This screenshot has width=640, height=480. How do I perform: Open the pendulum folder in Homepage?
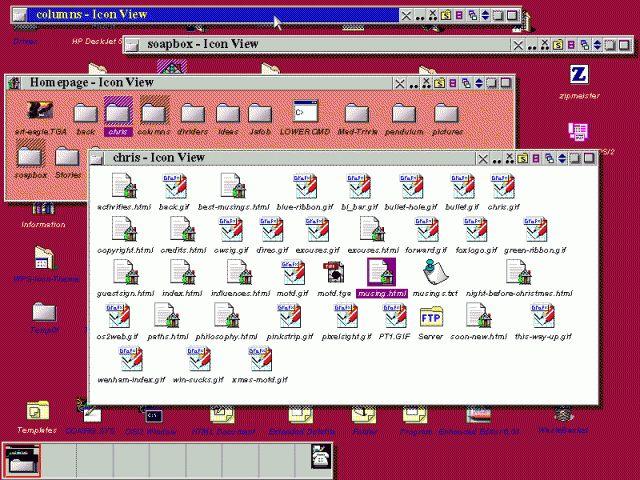pos(404,112)
